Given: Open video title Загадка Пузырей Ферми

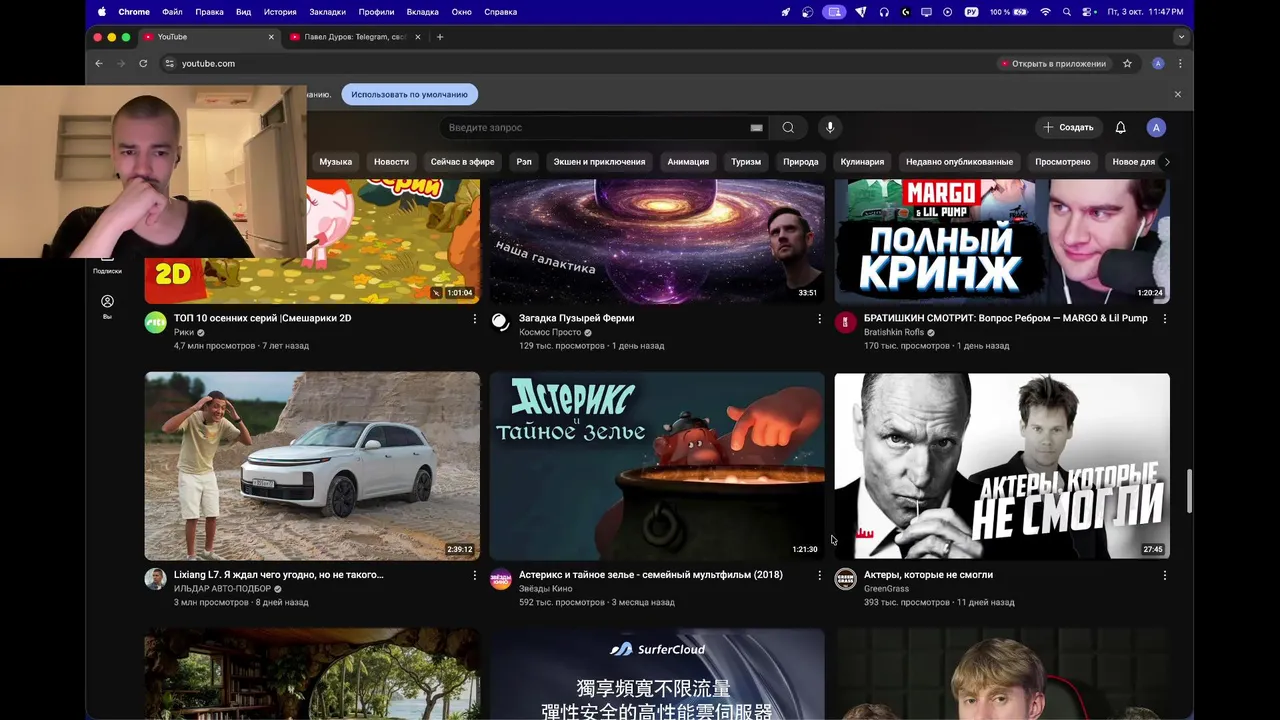Looking at the screenshot, I should click(576, 318).
